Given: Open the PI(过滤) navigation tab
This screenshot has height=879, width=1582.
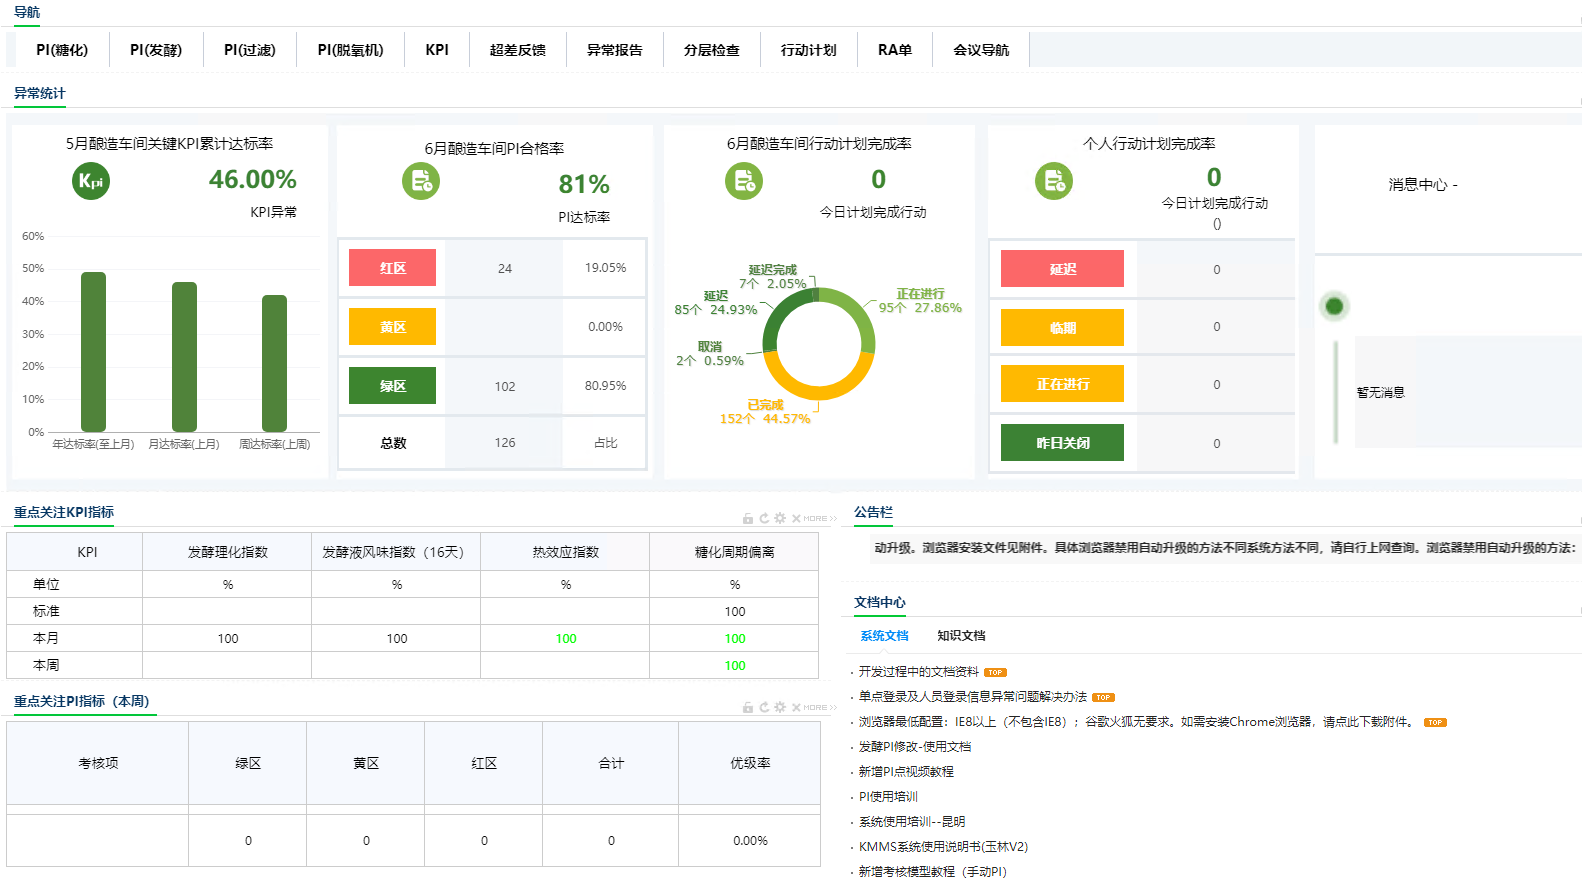Looking at the screenshot, I should [250, 50].
